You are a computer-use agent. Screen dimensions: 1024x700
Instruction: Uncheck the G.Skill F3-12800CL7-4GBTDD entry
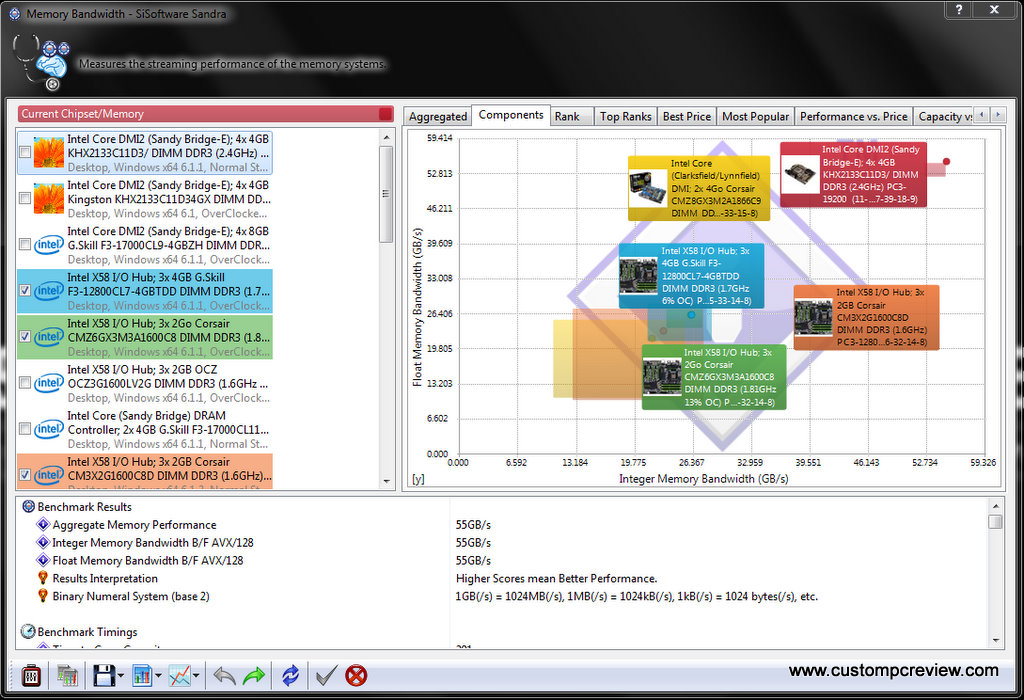coord(25,291)
